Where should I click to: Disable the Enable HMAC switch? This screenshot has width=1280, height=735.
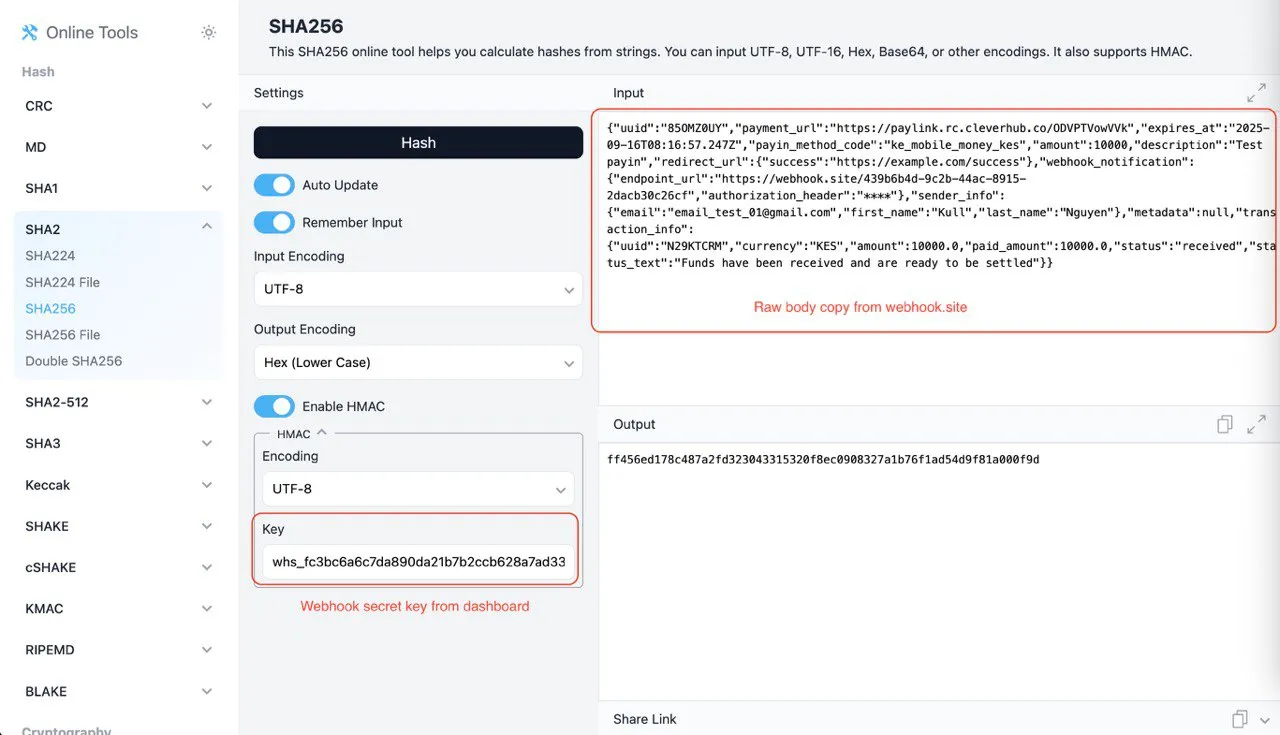(274, 406)
